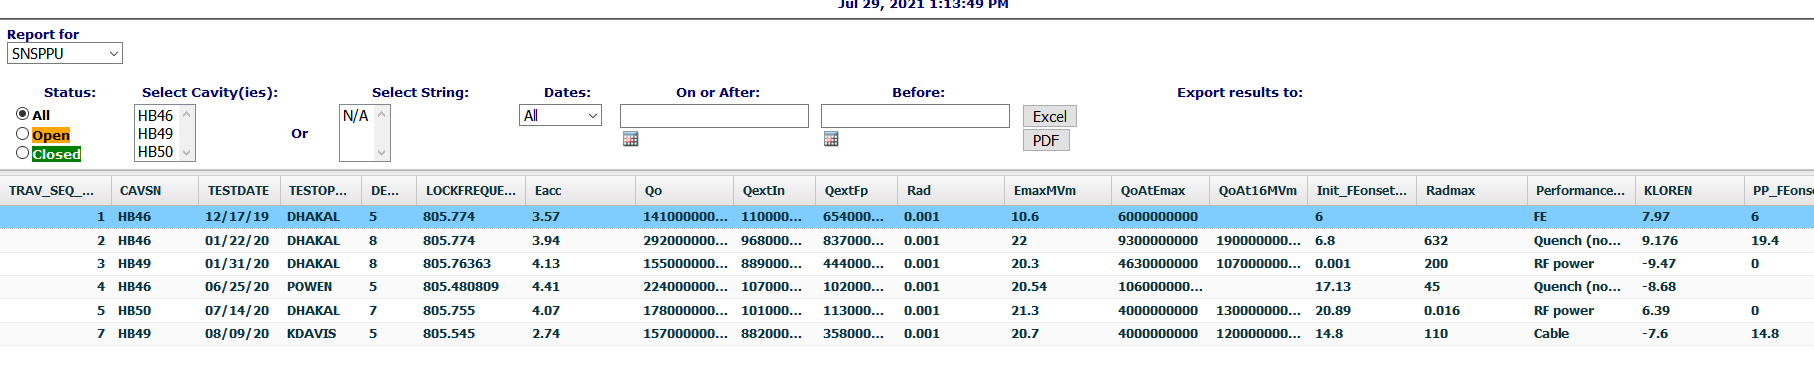Image resolution: width=1814 pixels, height=373 pixels.
Task: Sort by the TESTDATE column header
Action: pos(238,190)
